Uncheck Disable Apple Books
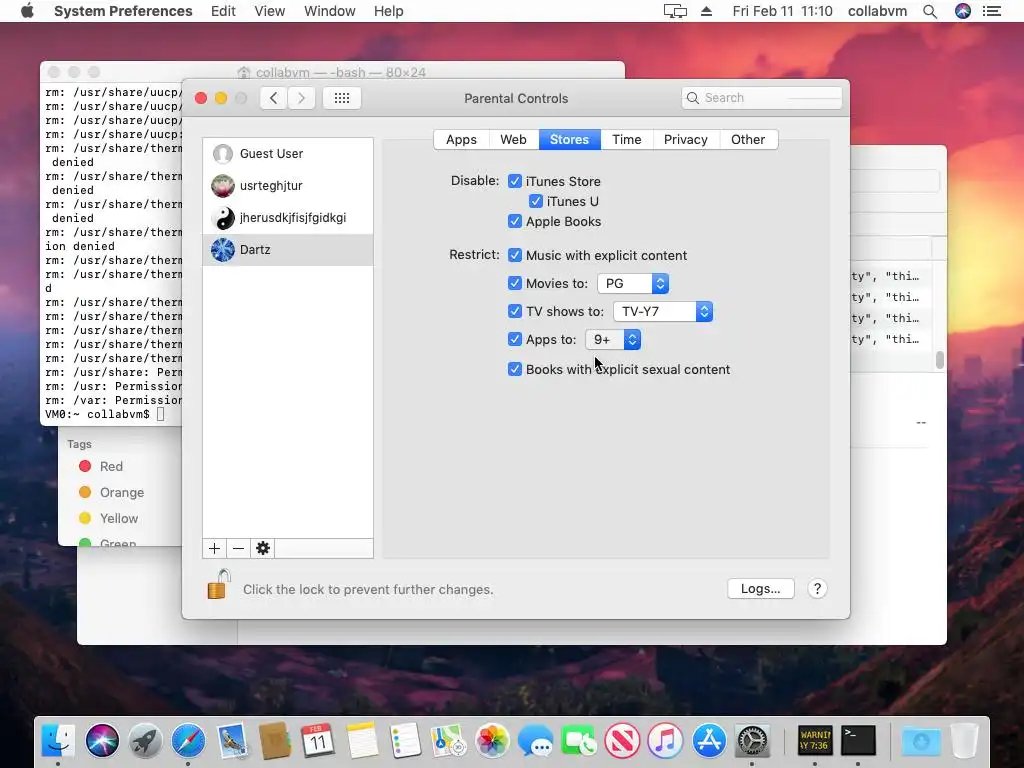The height and width of the screenshot is (768, 1024). [515, 221]
